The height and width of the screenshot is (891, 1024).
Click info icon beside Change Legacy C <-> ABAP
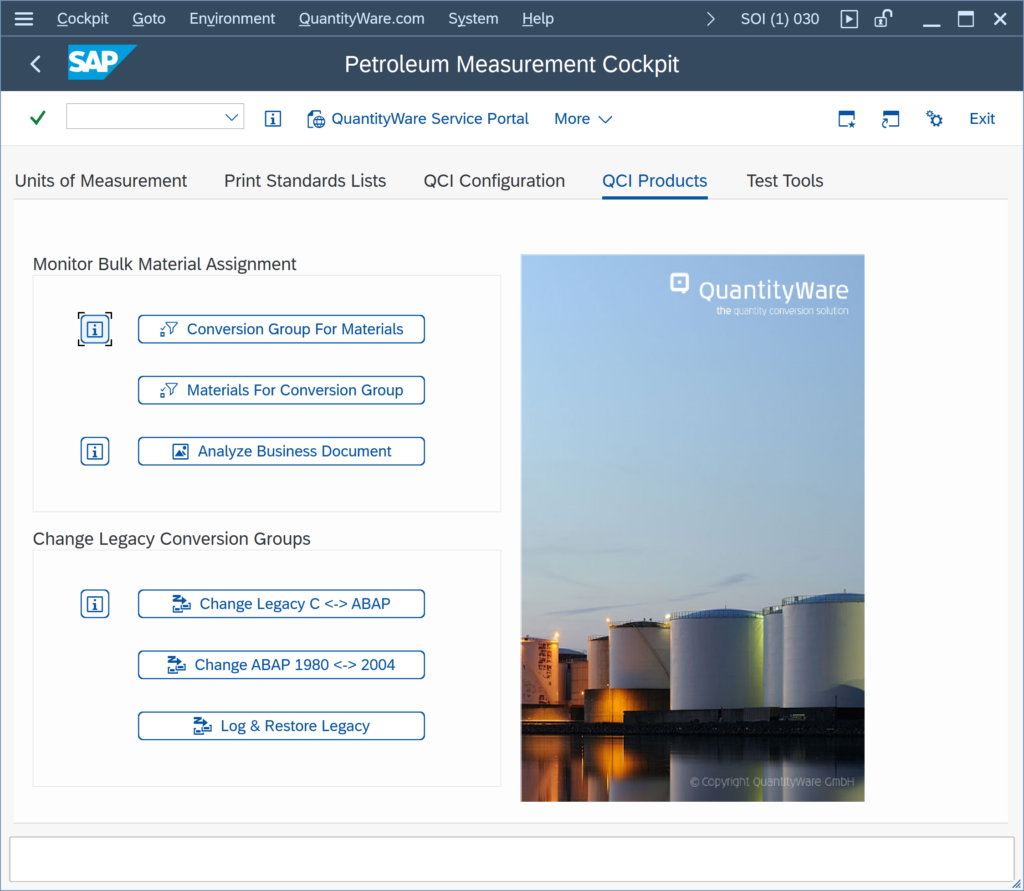click(95, 604)
